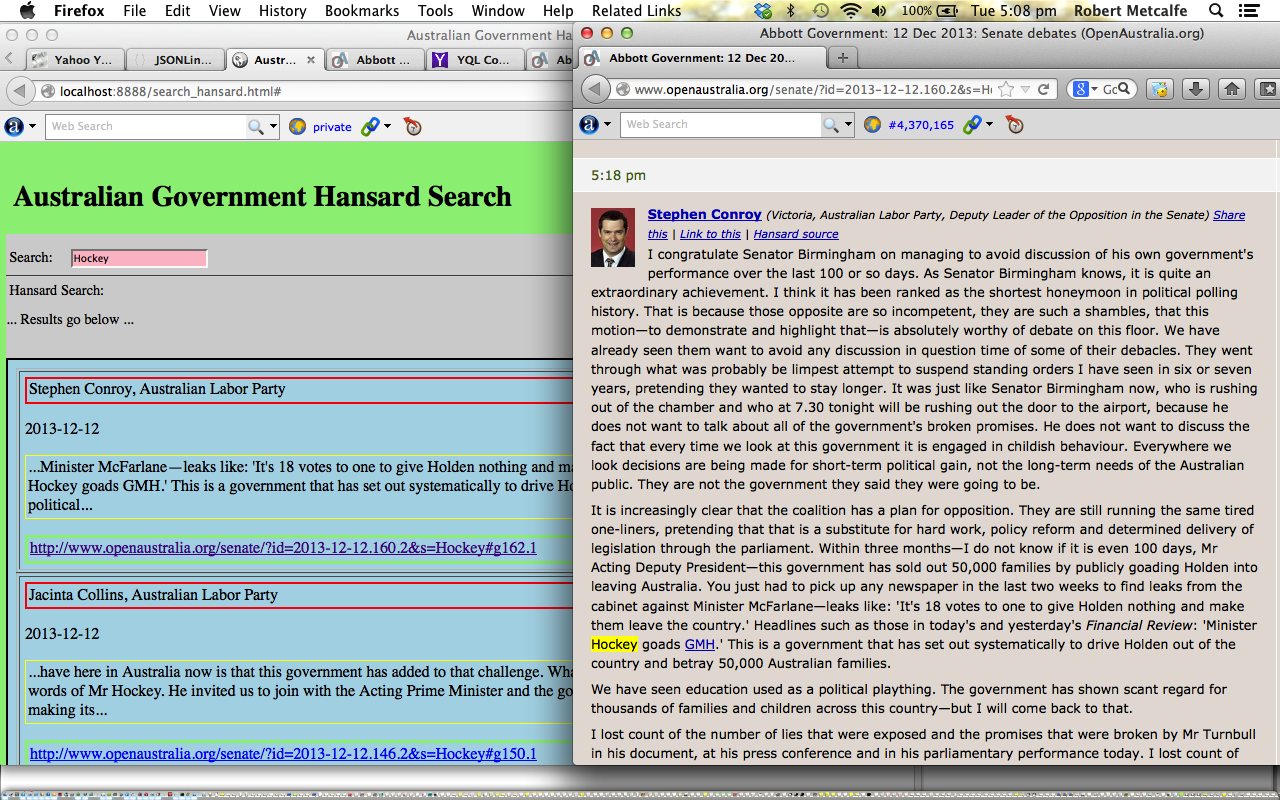This screenshot has width=1280, height=800.
Task: Switch to the Yahoo Y... tab
Action: pos(75,59)
